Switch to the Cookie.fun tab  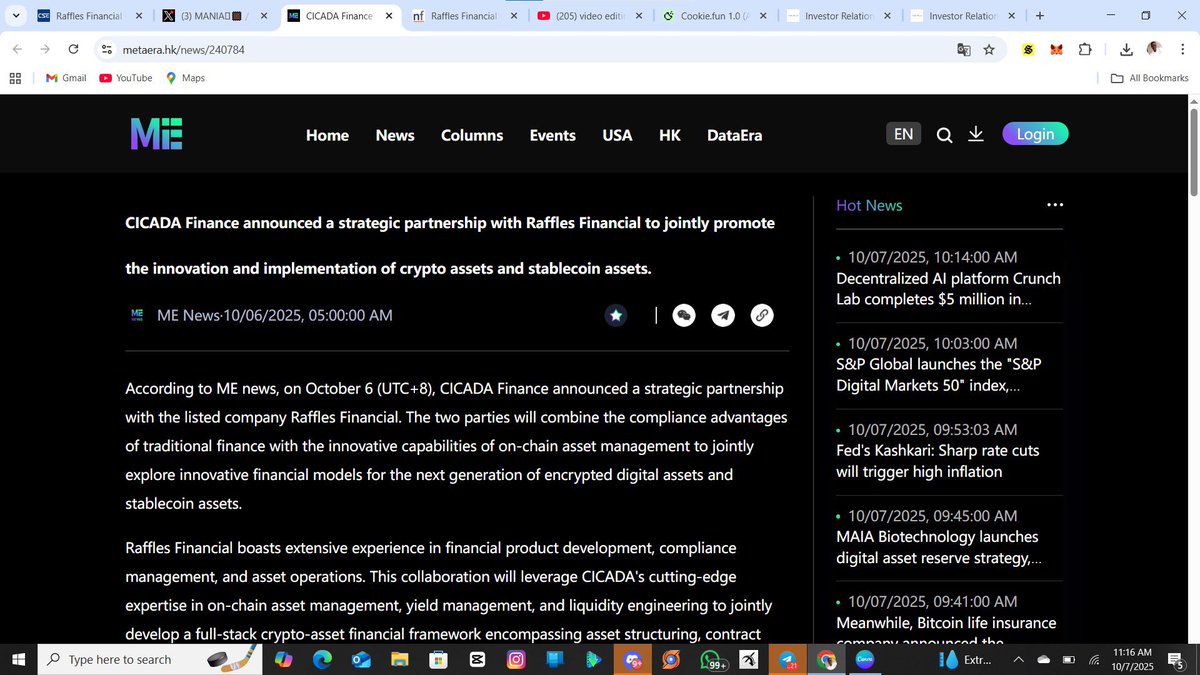click(x=716, y=16)
